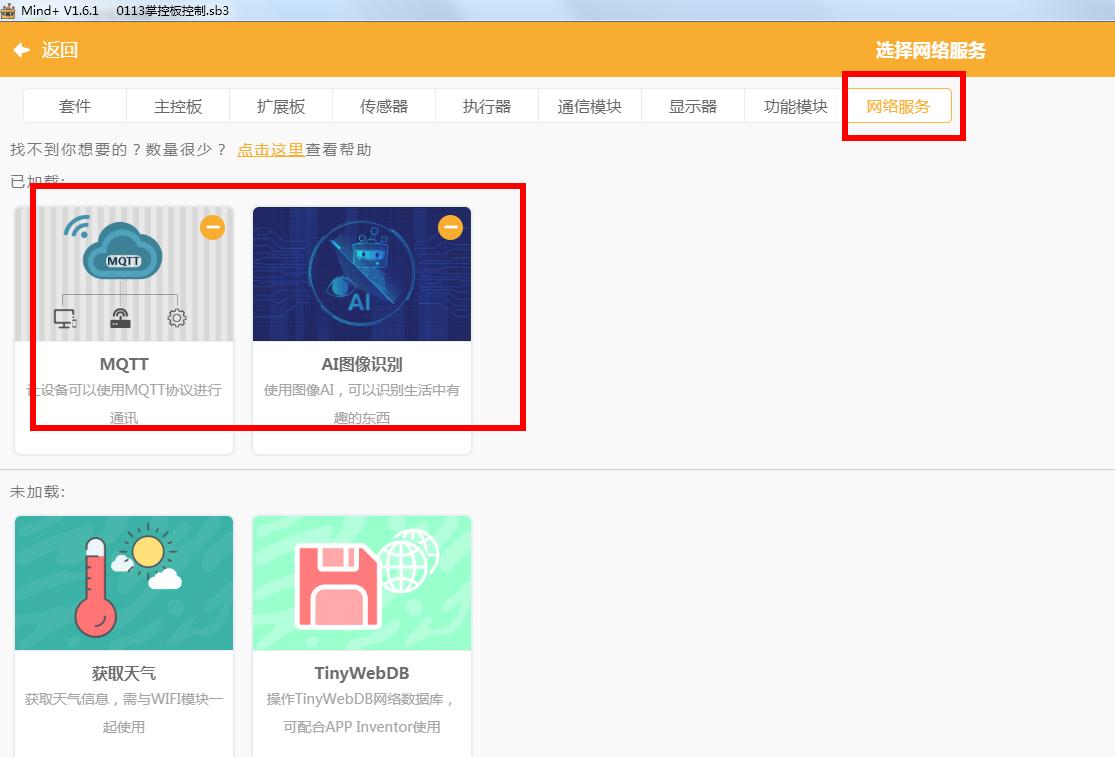
Task: Click the AI图像识别 card title
Action: 362,364
